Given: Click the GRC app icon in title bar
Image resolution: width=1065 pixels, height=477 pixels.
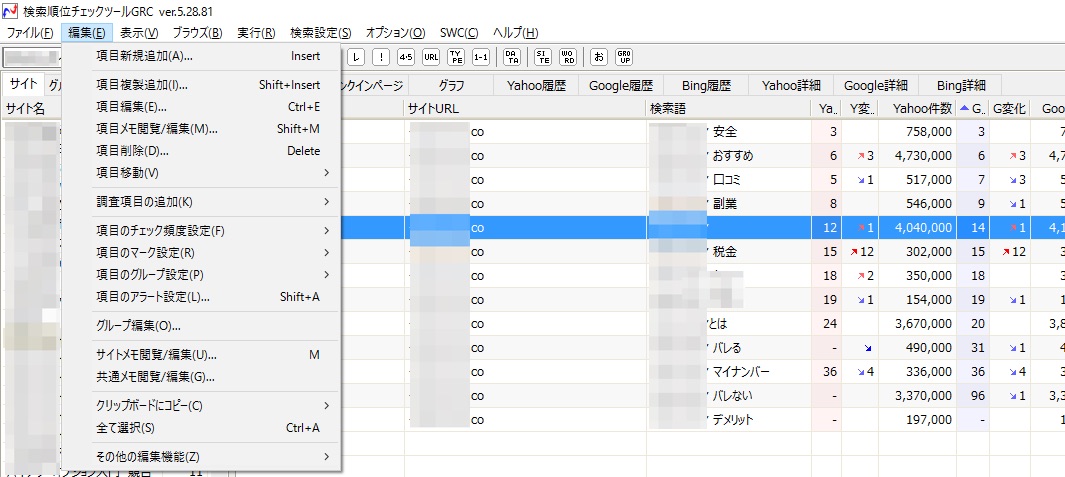Looking at the screenshot, I should click(10, 12).
